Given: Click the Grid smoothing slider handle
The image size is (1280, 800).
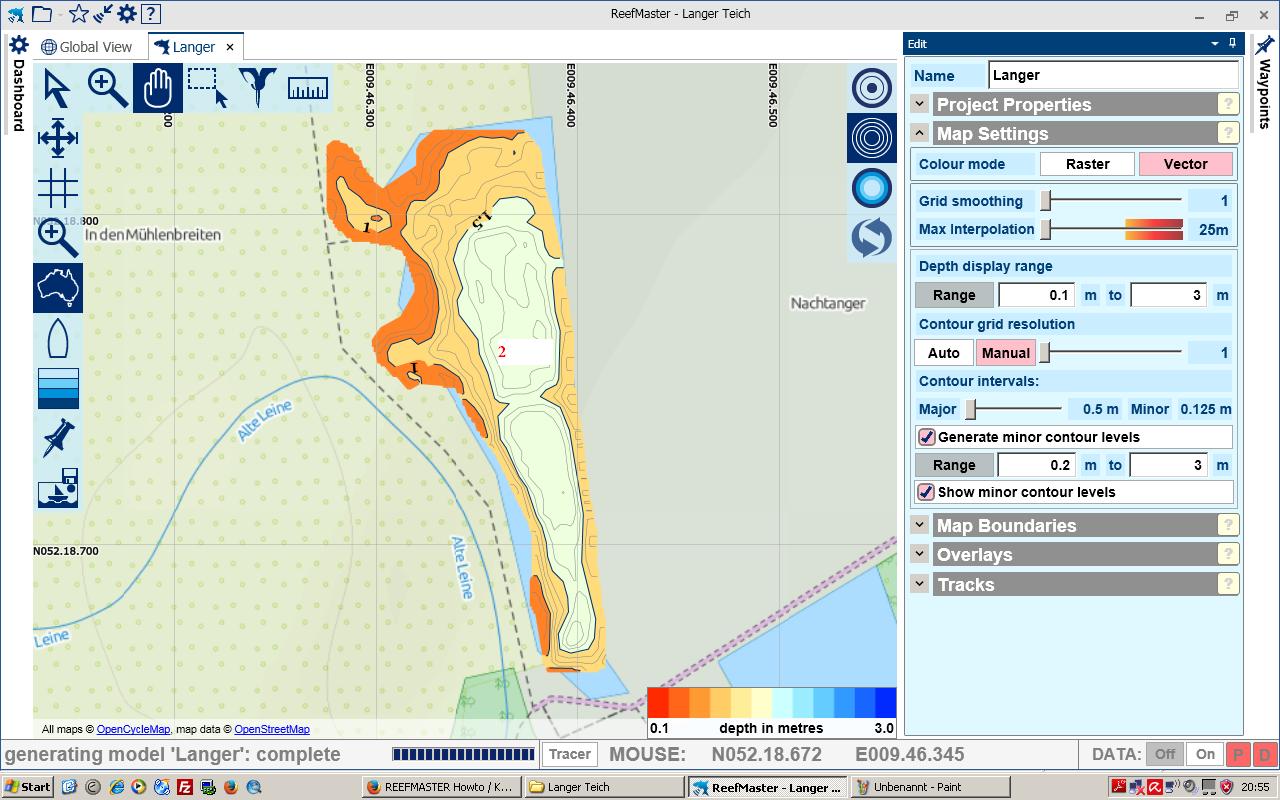Looking at the screenshot, I should click(x=1046, y=201).
